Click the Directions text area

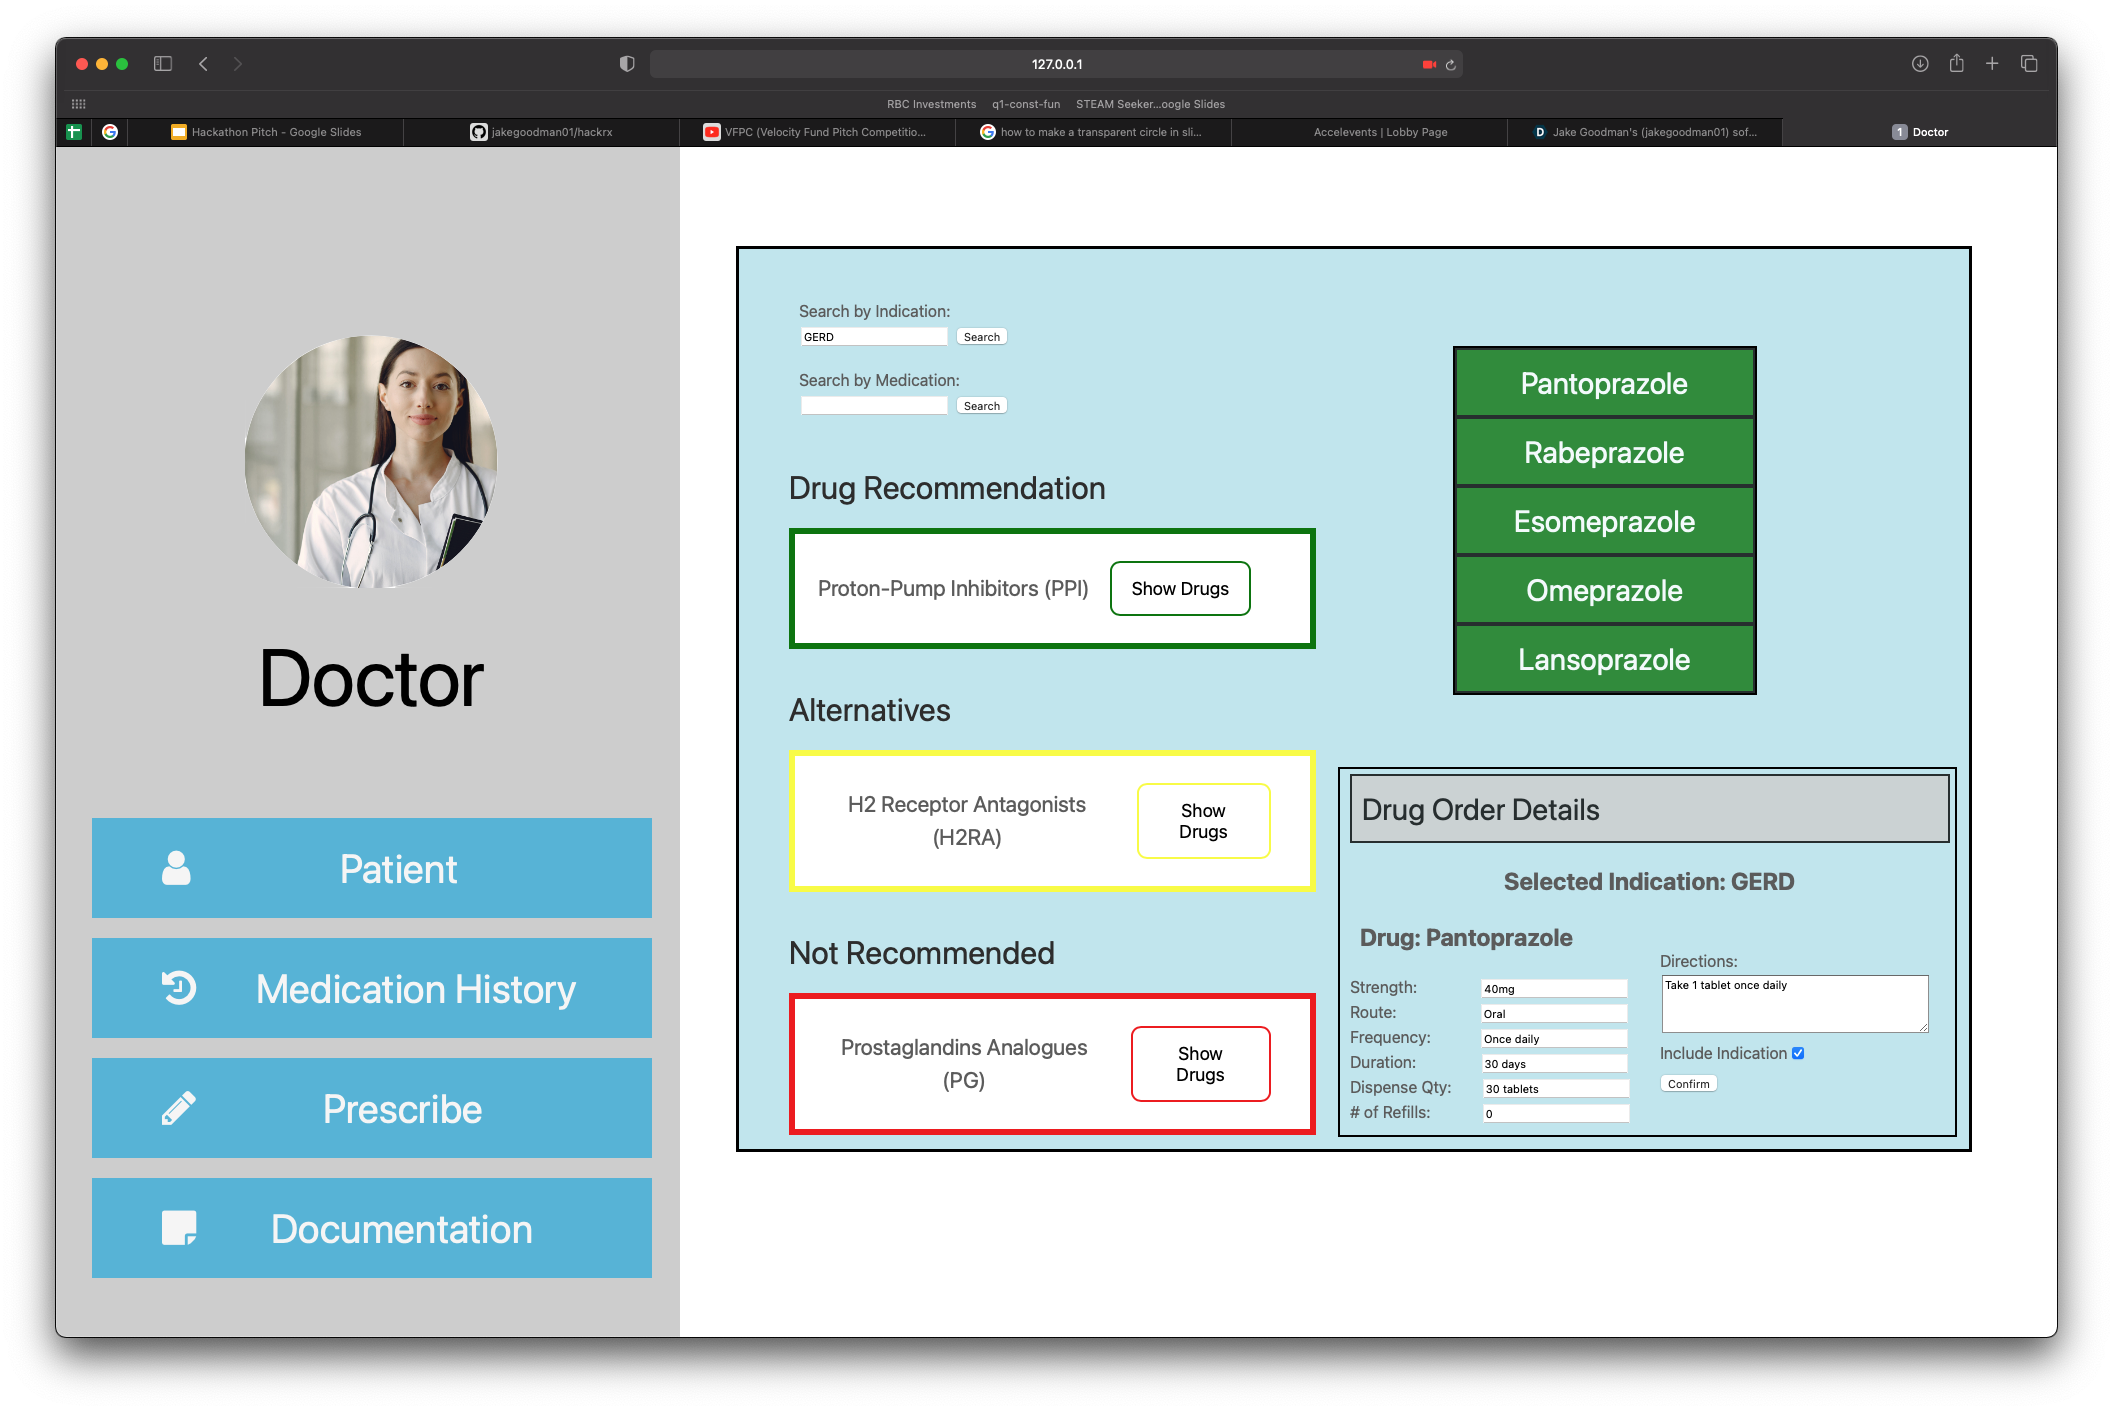1794,1003
